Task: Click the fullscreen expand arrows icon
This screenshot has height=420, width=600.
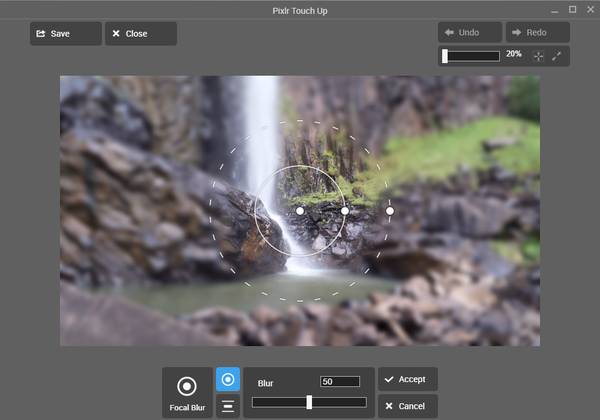Action: coord(557,56)
